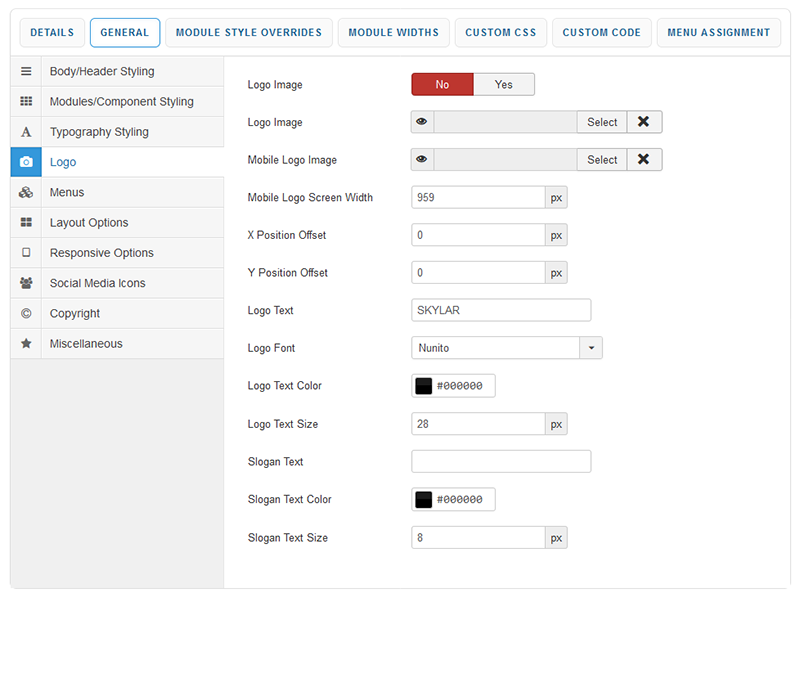Click the Typography Styling font icon
Viewport: 800px width, 674px height.
(26, 132)
